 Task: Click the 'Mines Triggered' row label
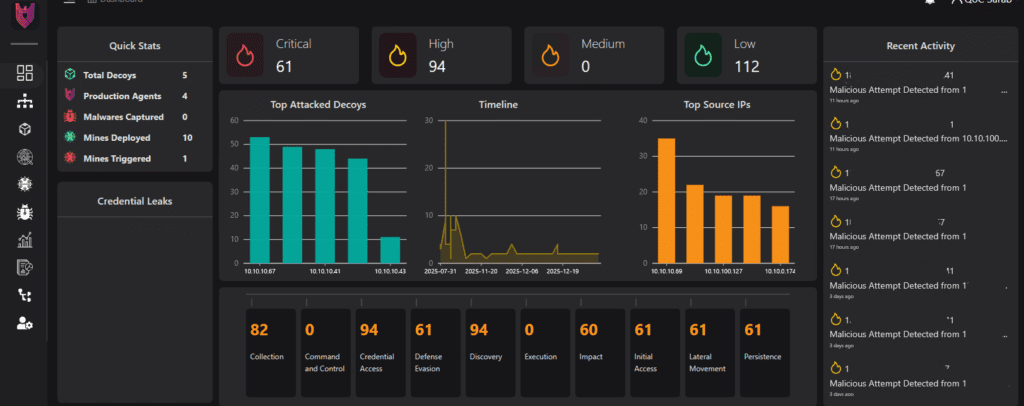(117, 159)
